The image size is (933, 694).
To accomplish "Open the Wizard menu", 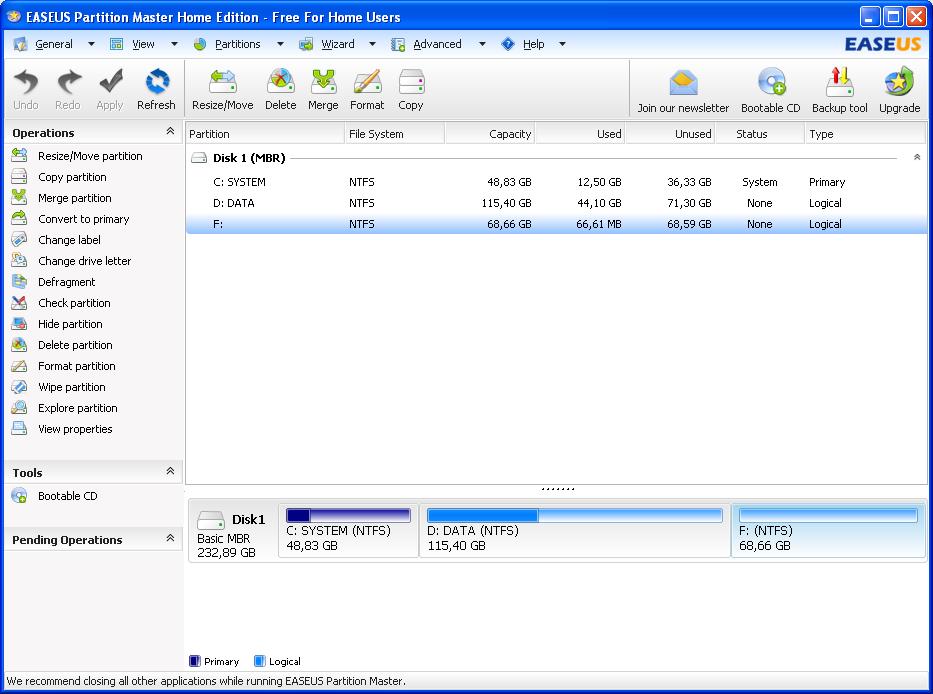I will pos(337,44).
